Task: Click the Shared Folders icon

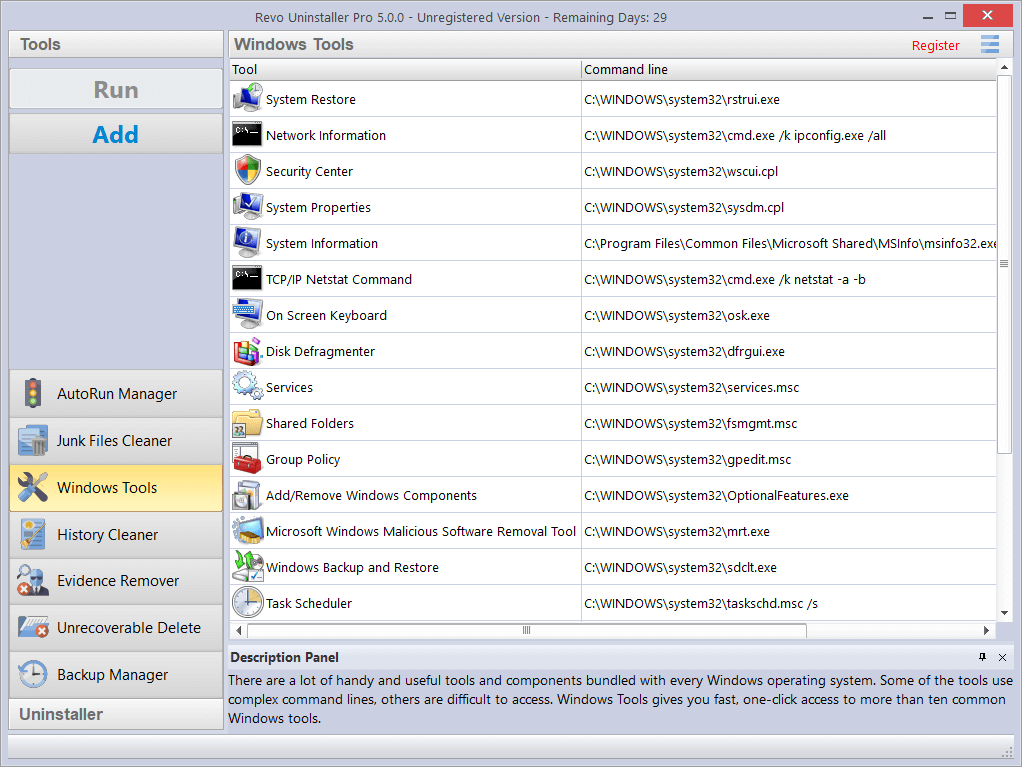Action: [248, 423]
